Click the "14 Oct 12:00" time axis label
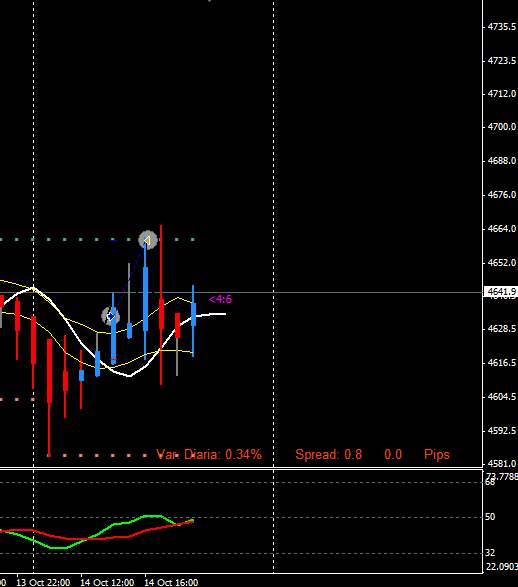 coord(107,582)
